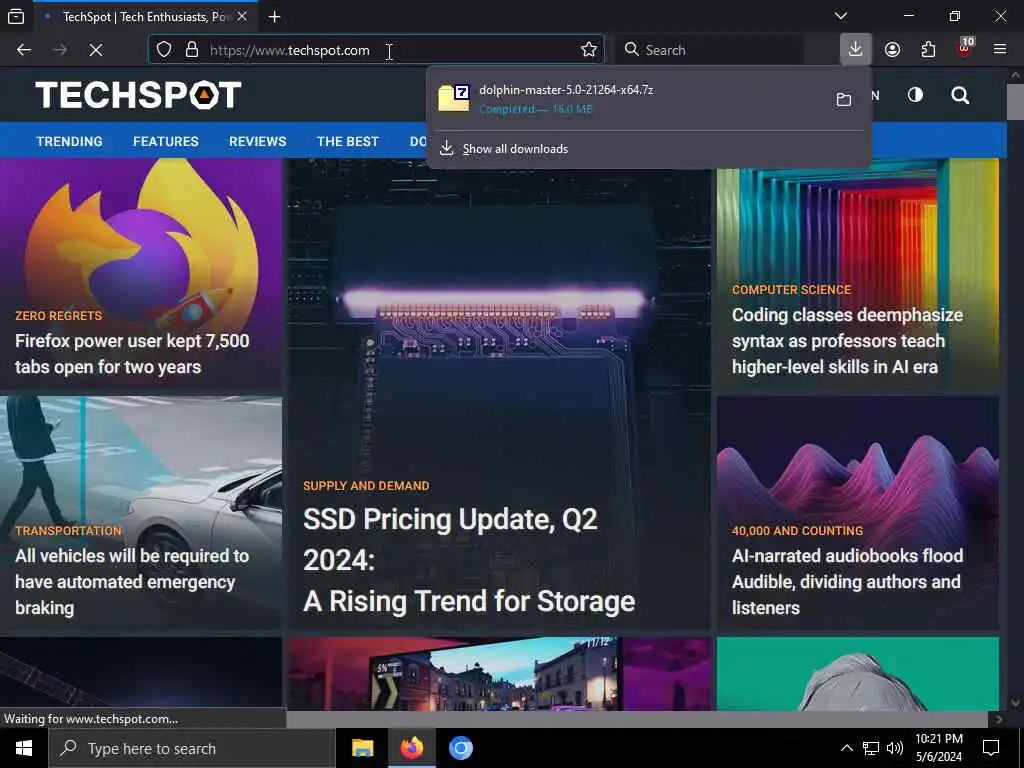Screen dimensions: 1024x768
Task: Open the Firefox downloads toolbar button
Action: (x=855, y=49)
